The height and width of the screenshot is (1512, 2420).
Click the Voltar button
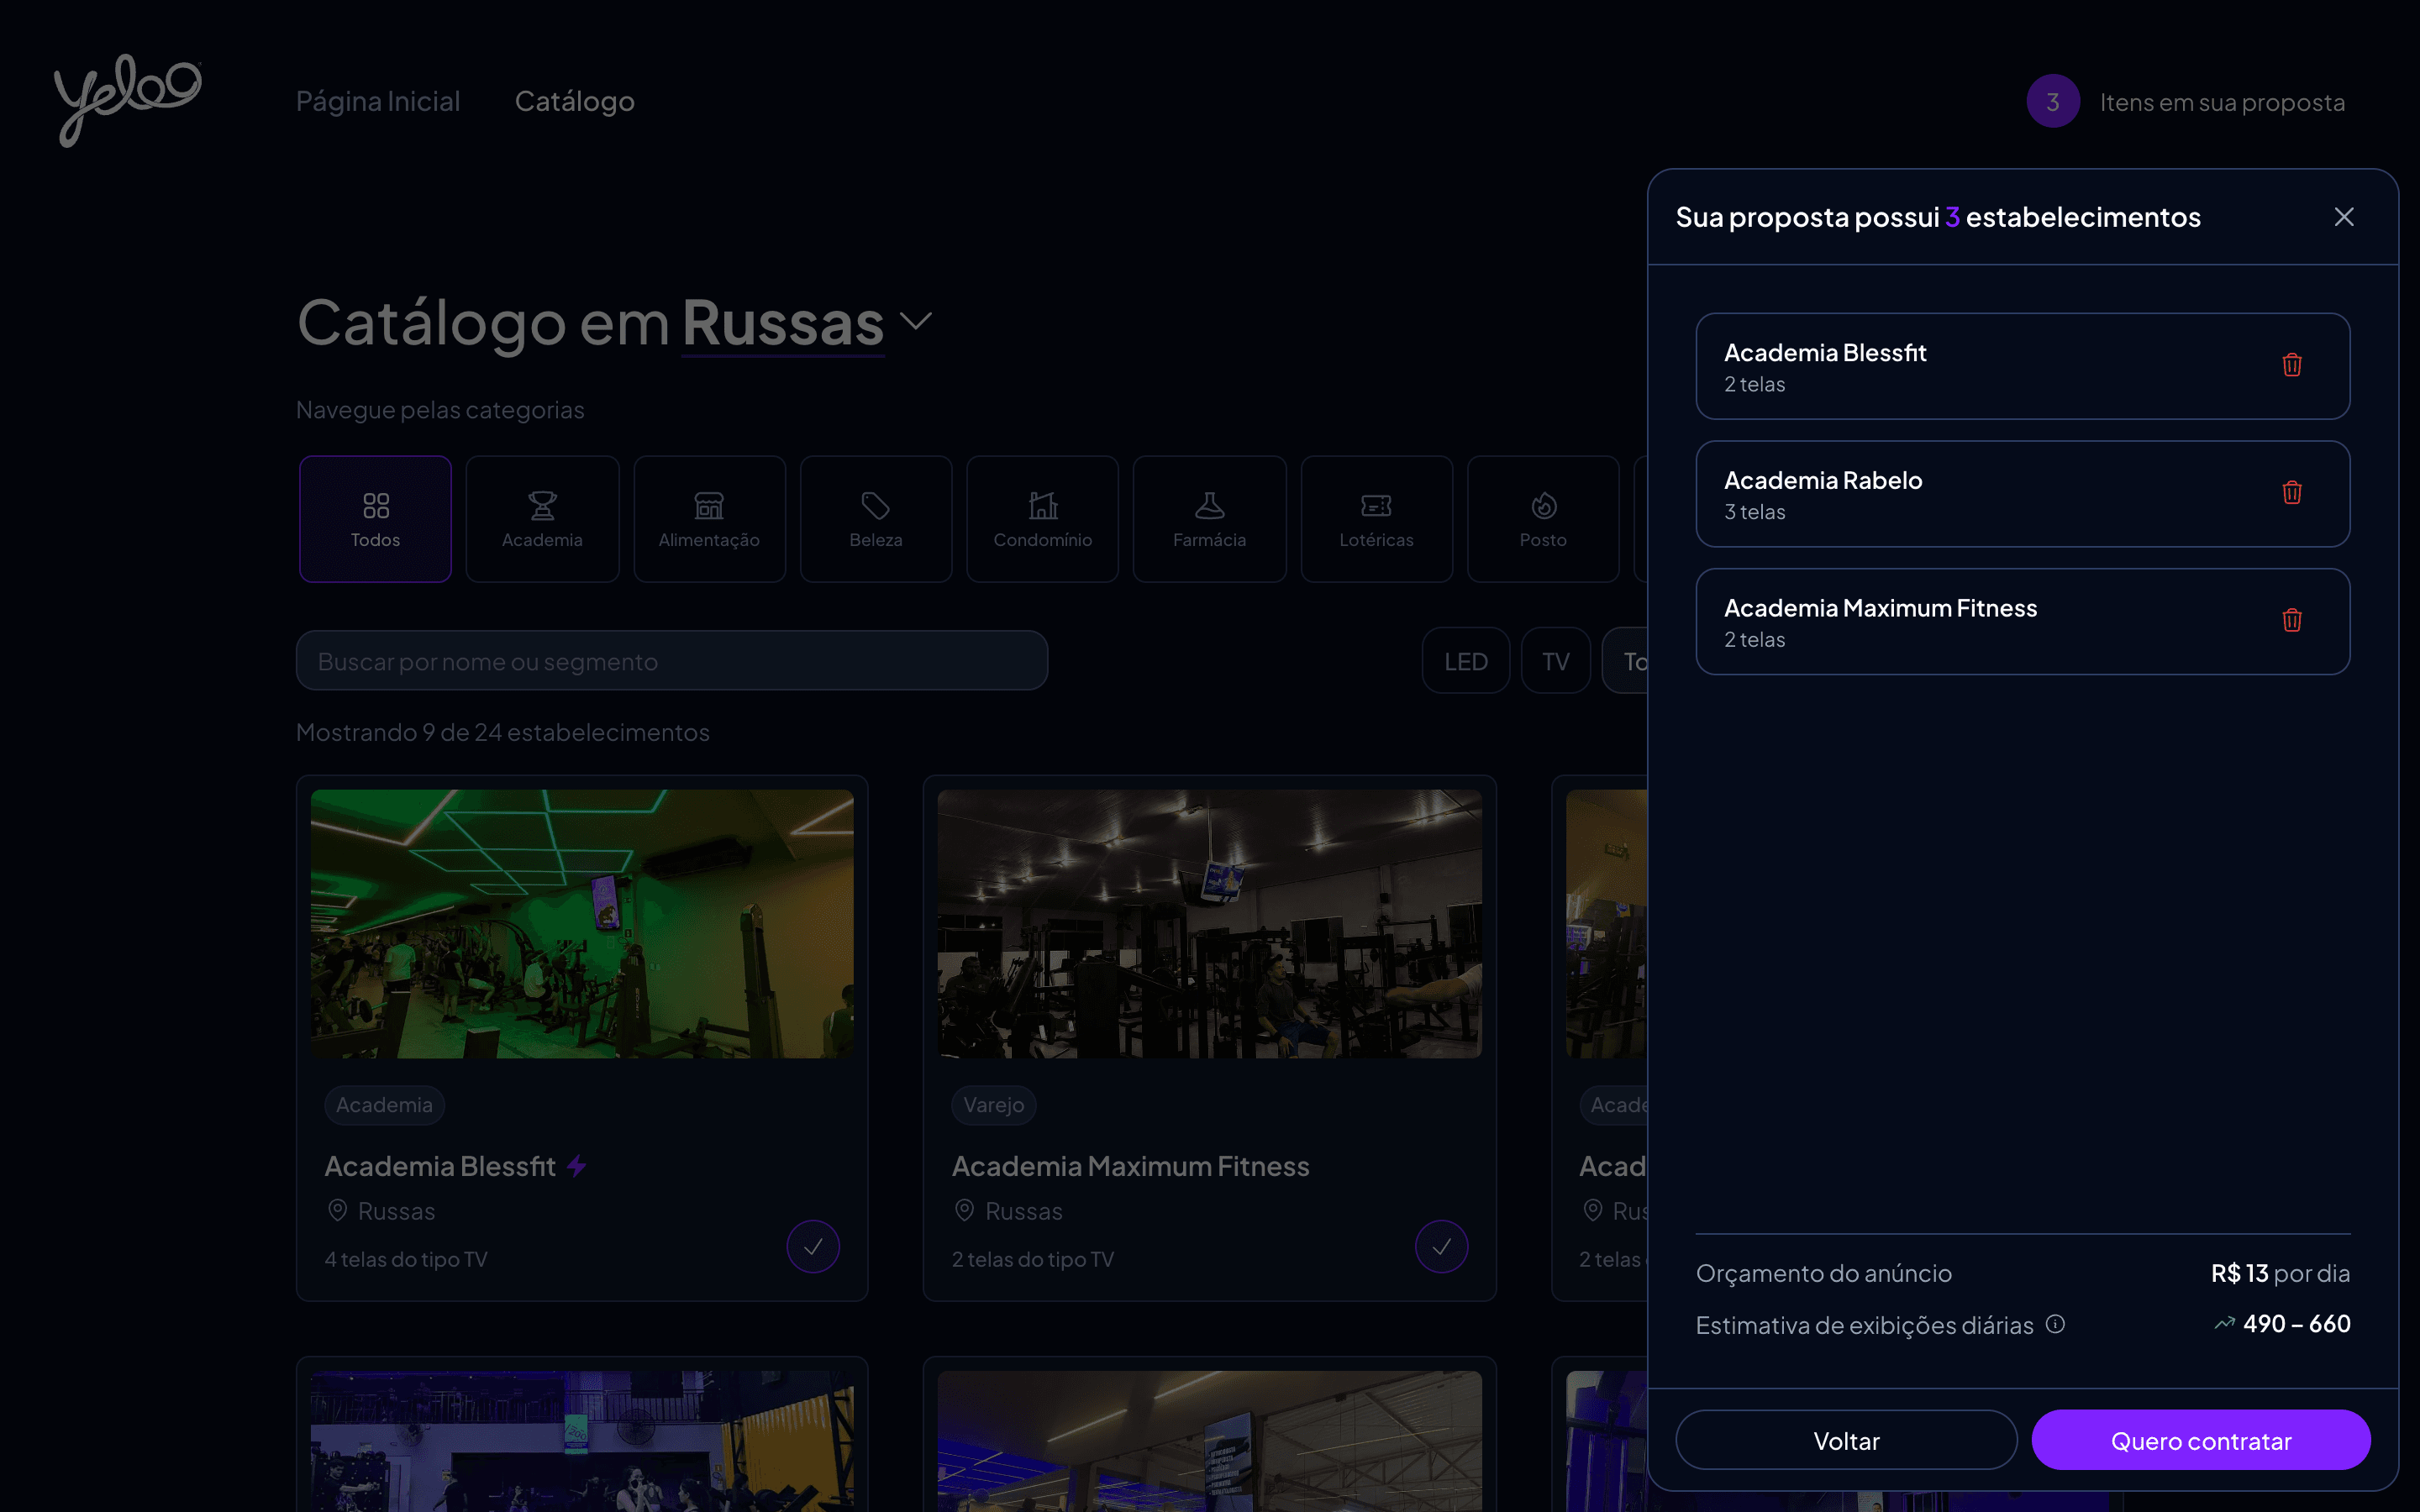[x=1846, y=1440]
